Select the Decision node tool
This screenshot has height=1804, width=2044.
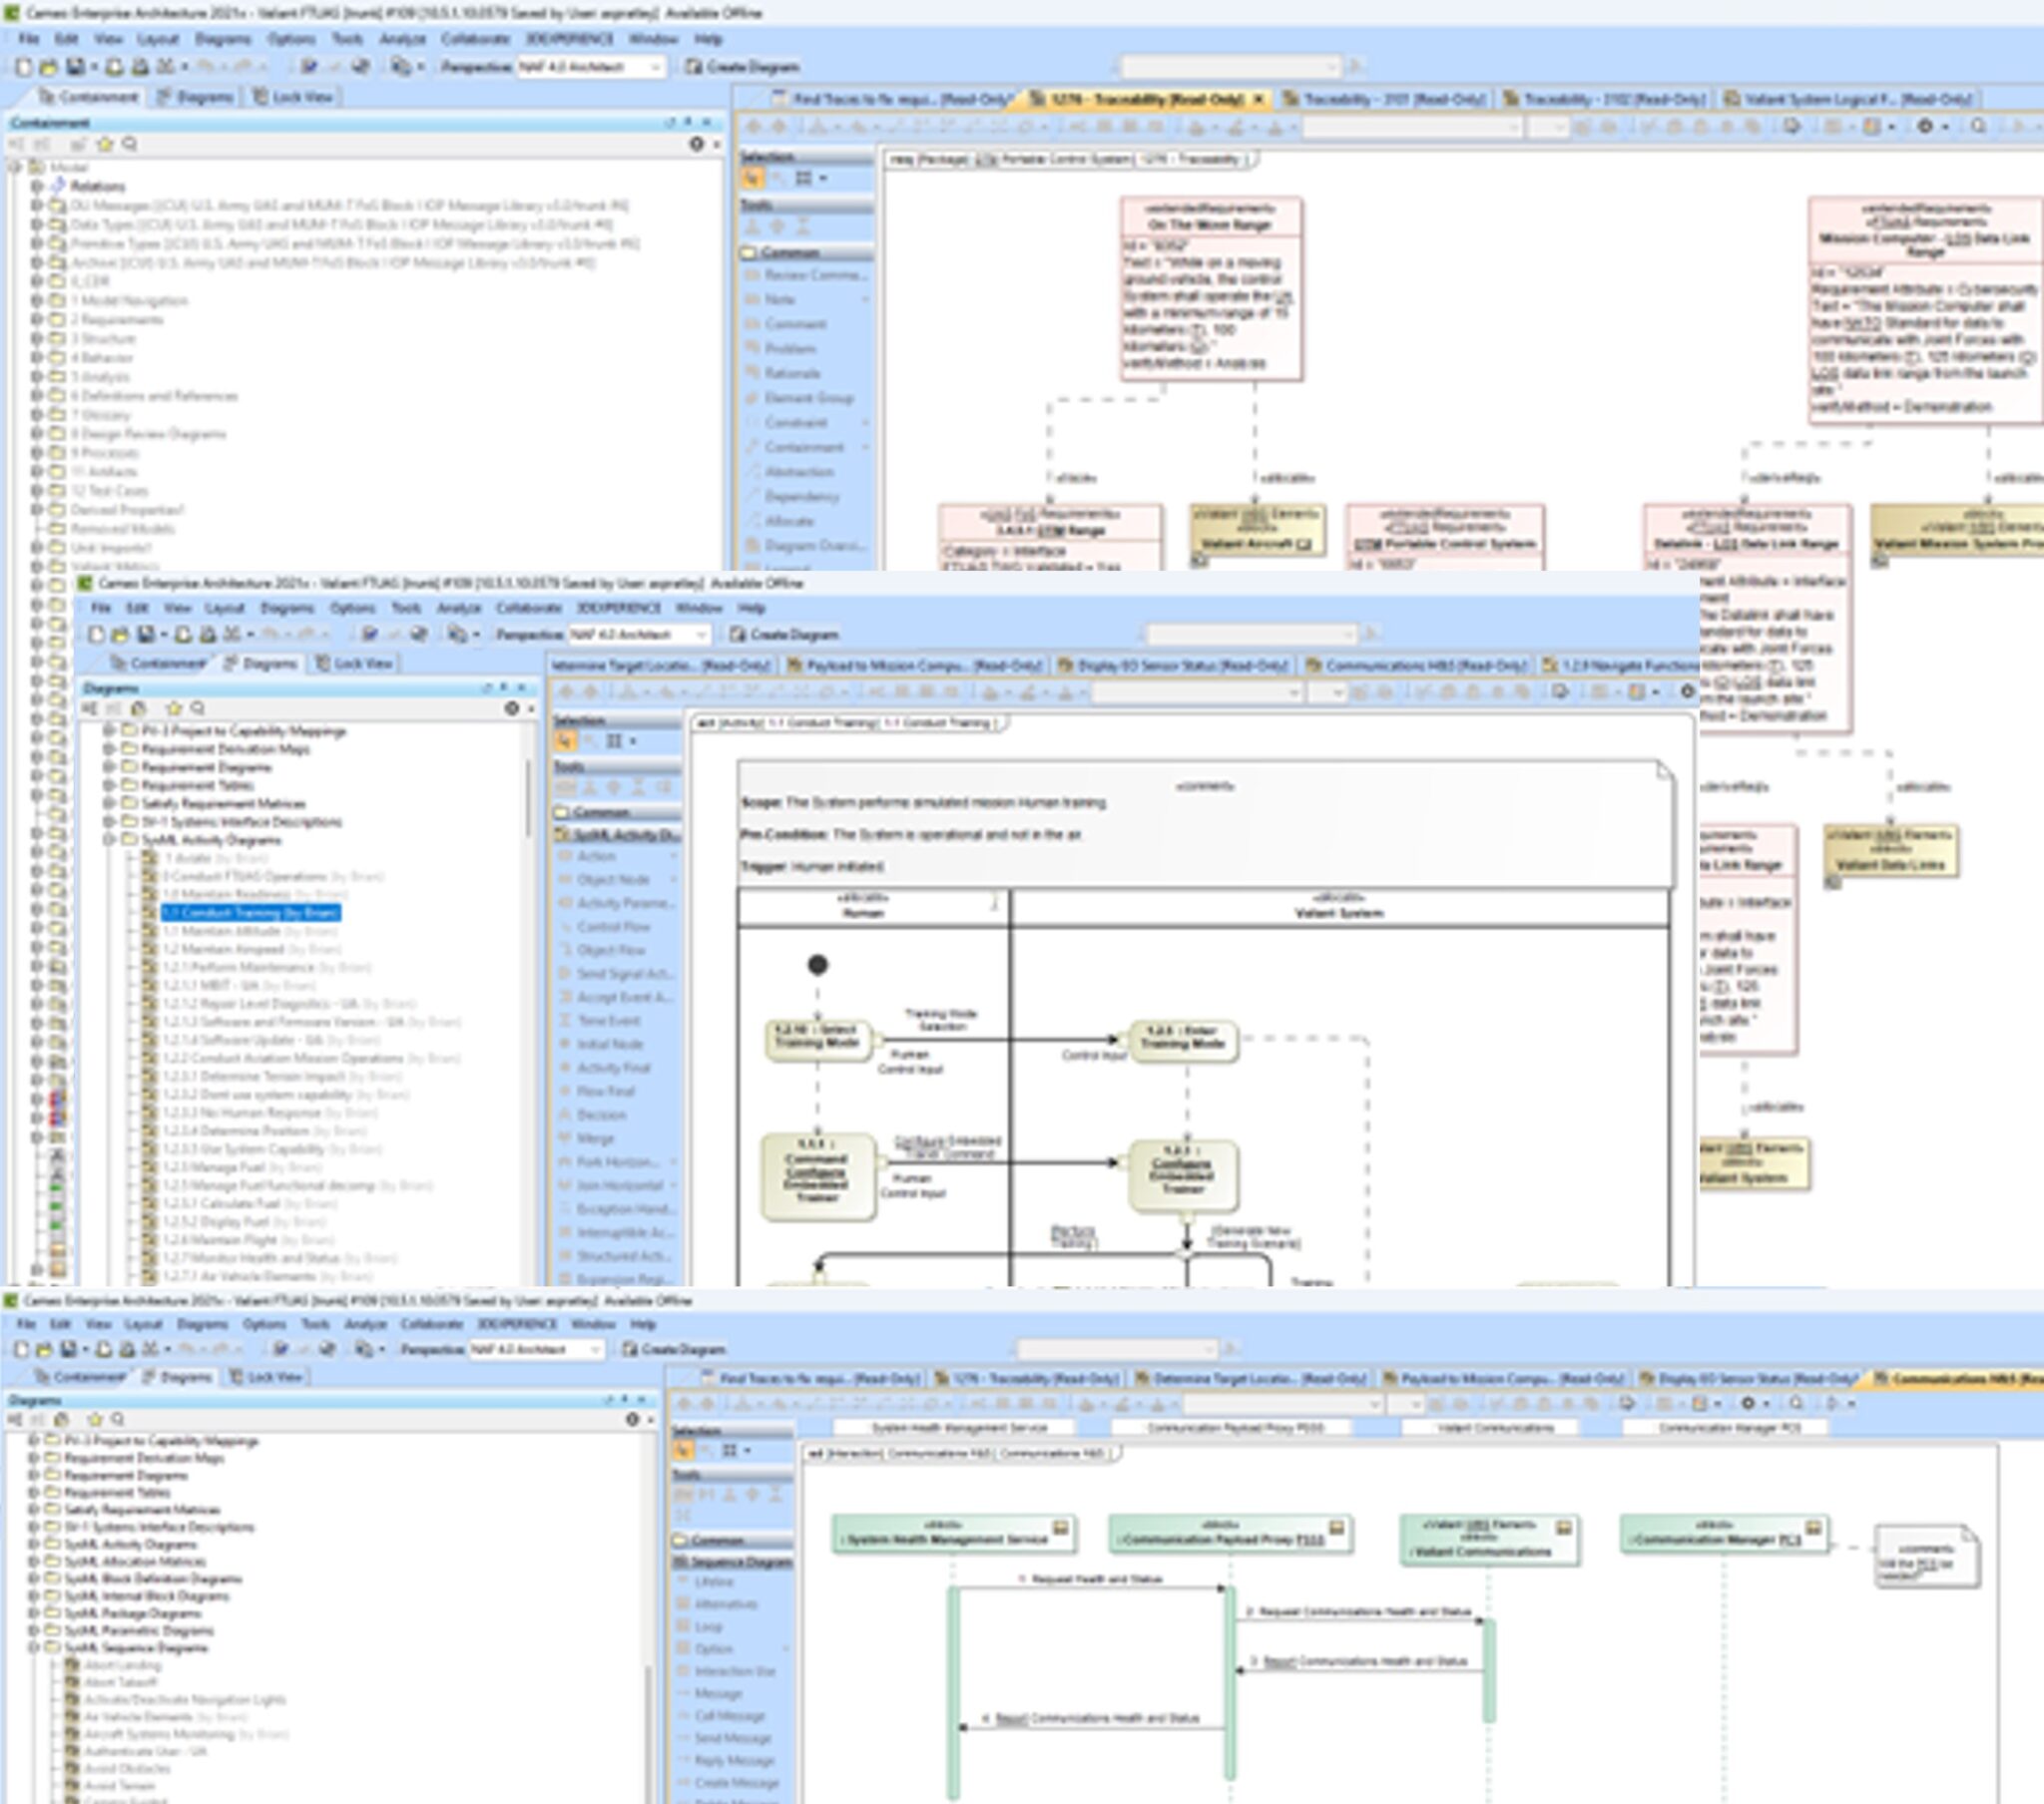click(601, 1115)
